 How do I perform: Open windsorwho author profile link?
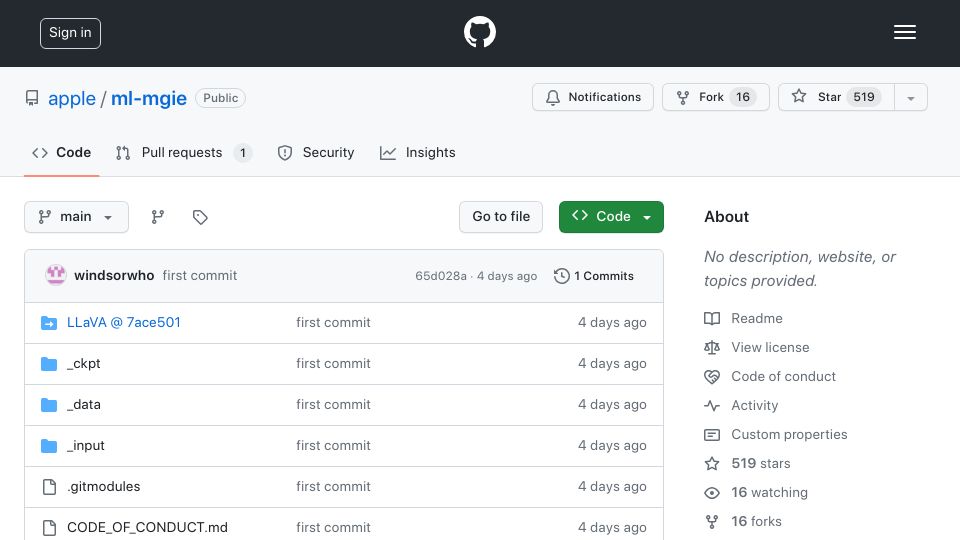tap(114, 276)
